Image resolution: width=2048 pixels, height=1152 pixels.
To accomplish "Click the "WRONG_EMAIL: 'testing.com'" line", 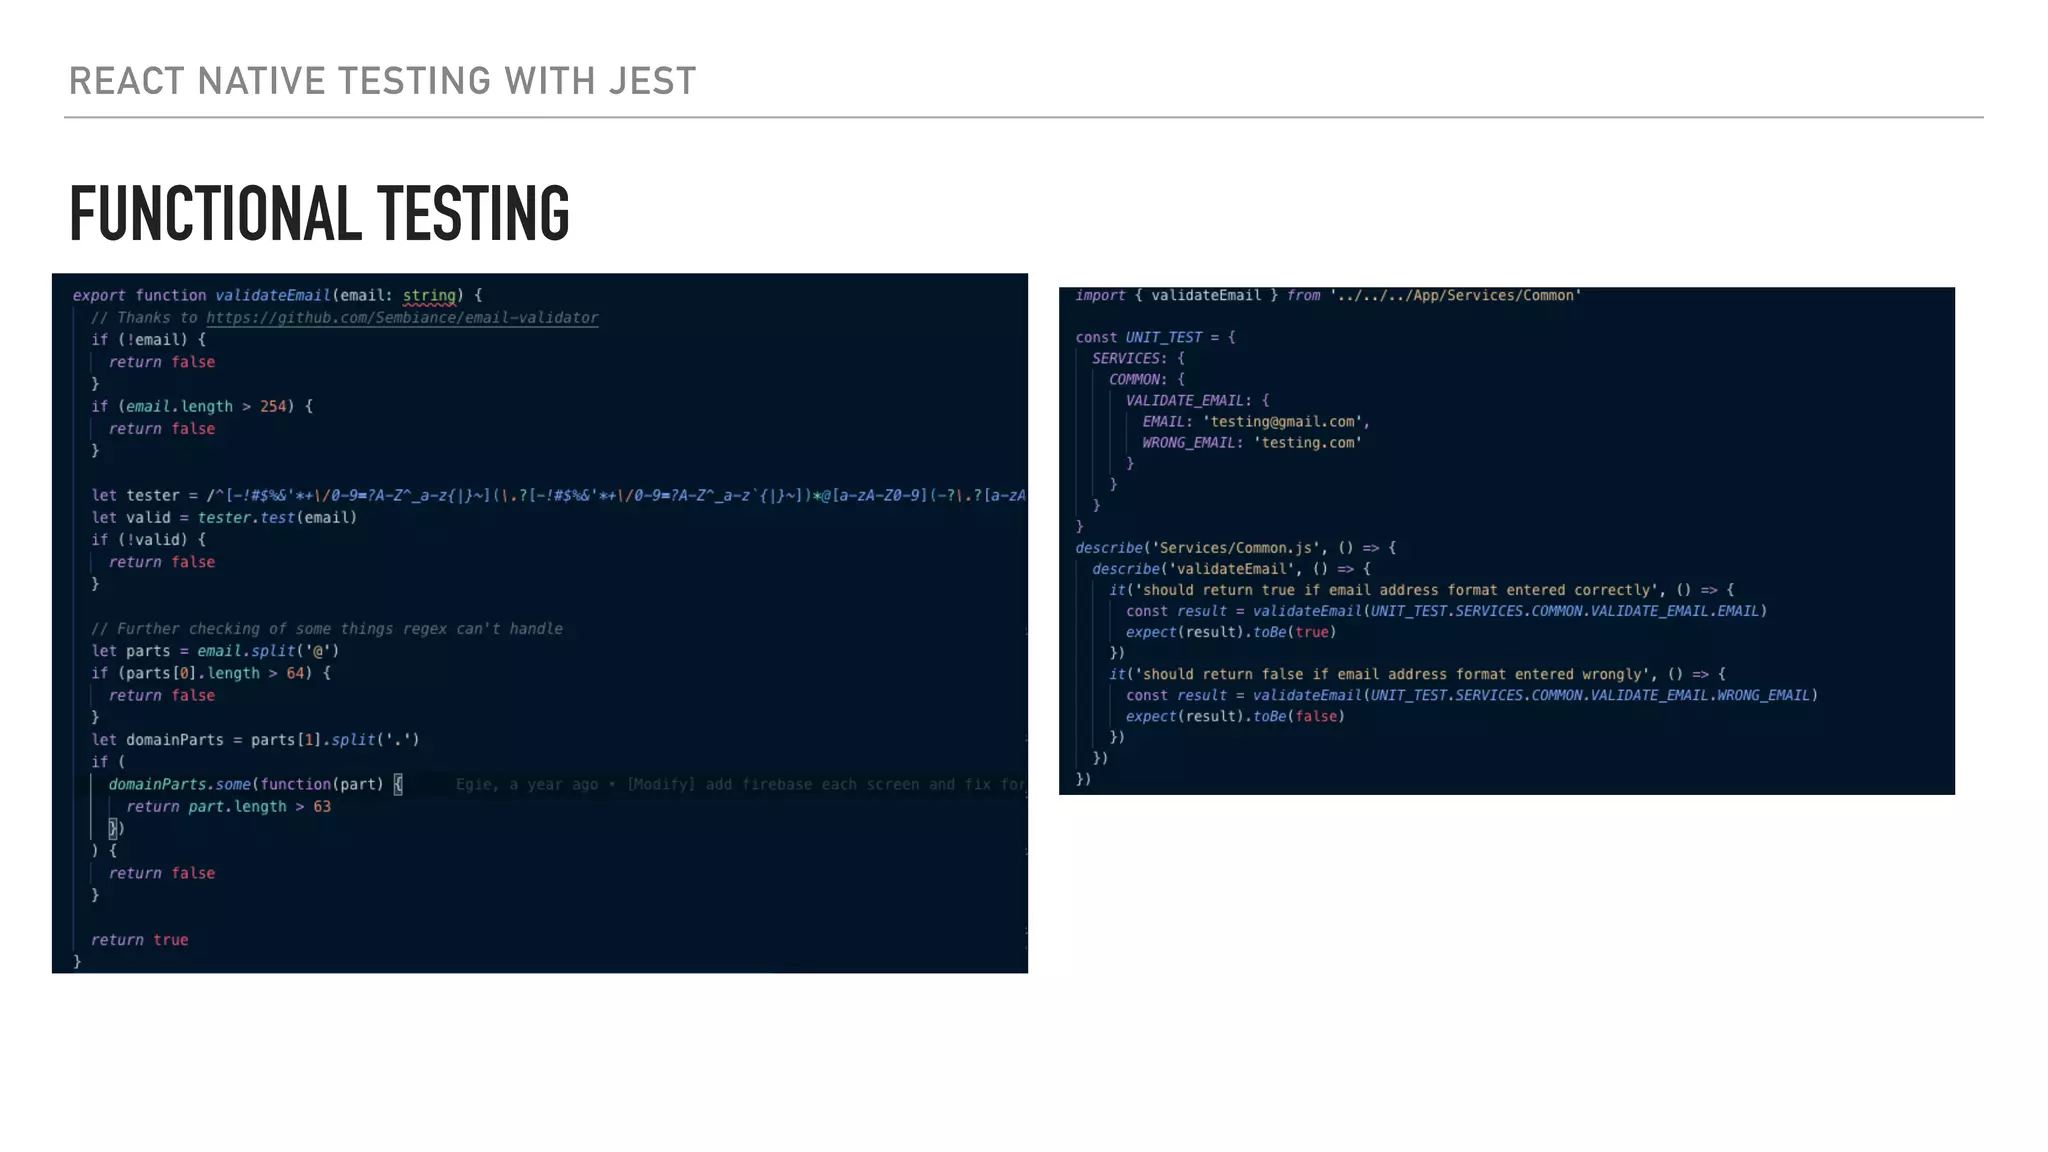I will [x=1252, y=443].
